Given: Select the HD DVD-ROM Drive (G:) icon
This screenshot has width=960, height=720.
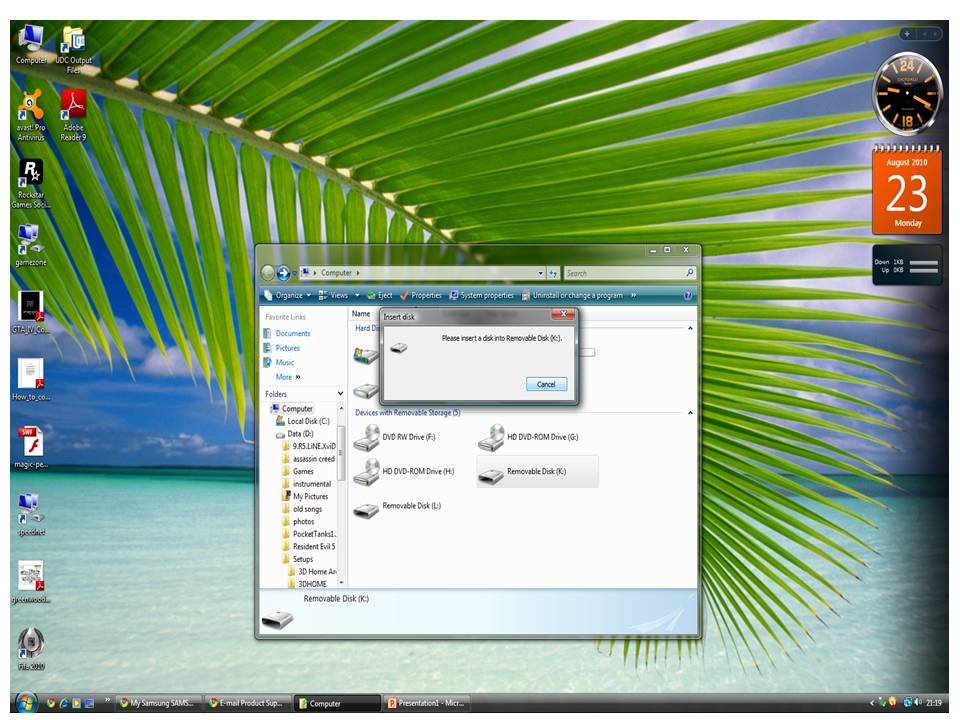Looking at the screenshot, I should (x=491, y=437).
